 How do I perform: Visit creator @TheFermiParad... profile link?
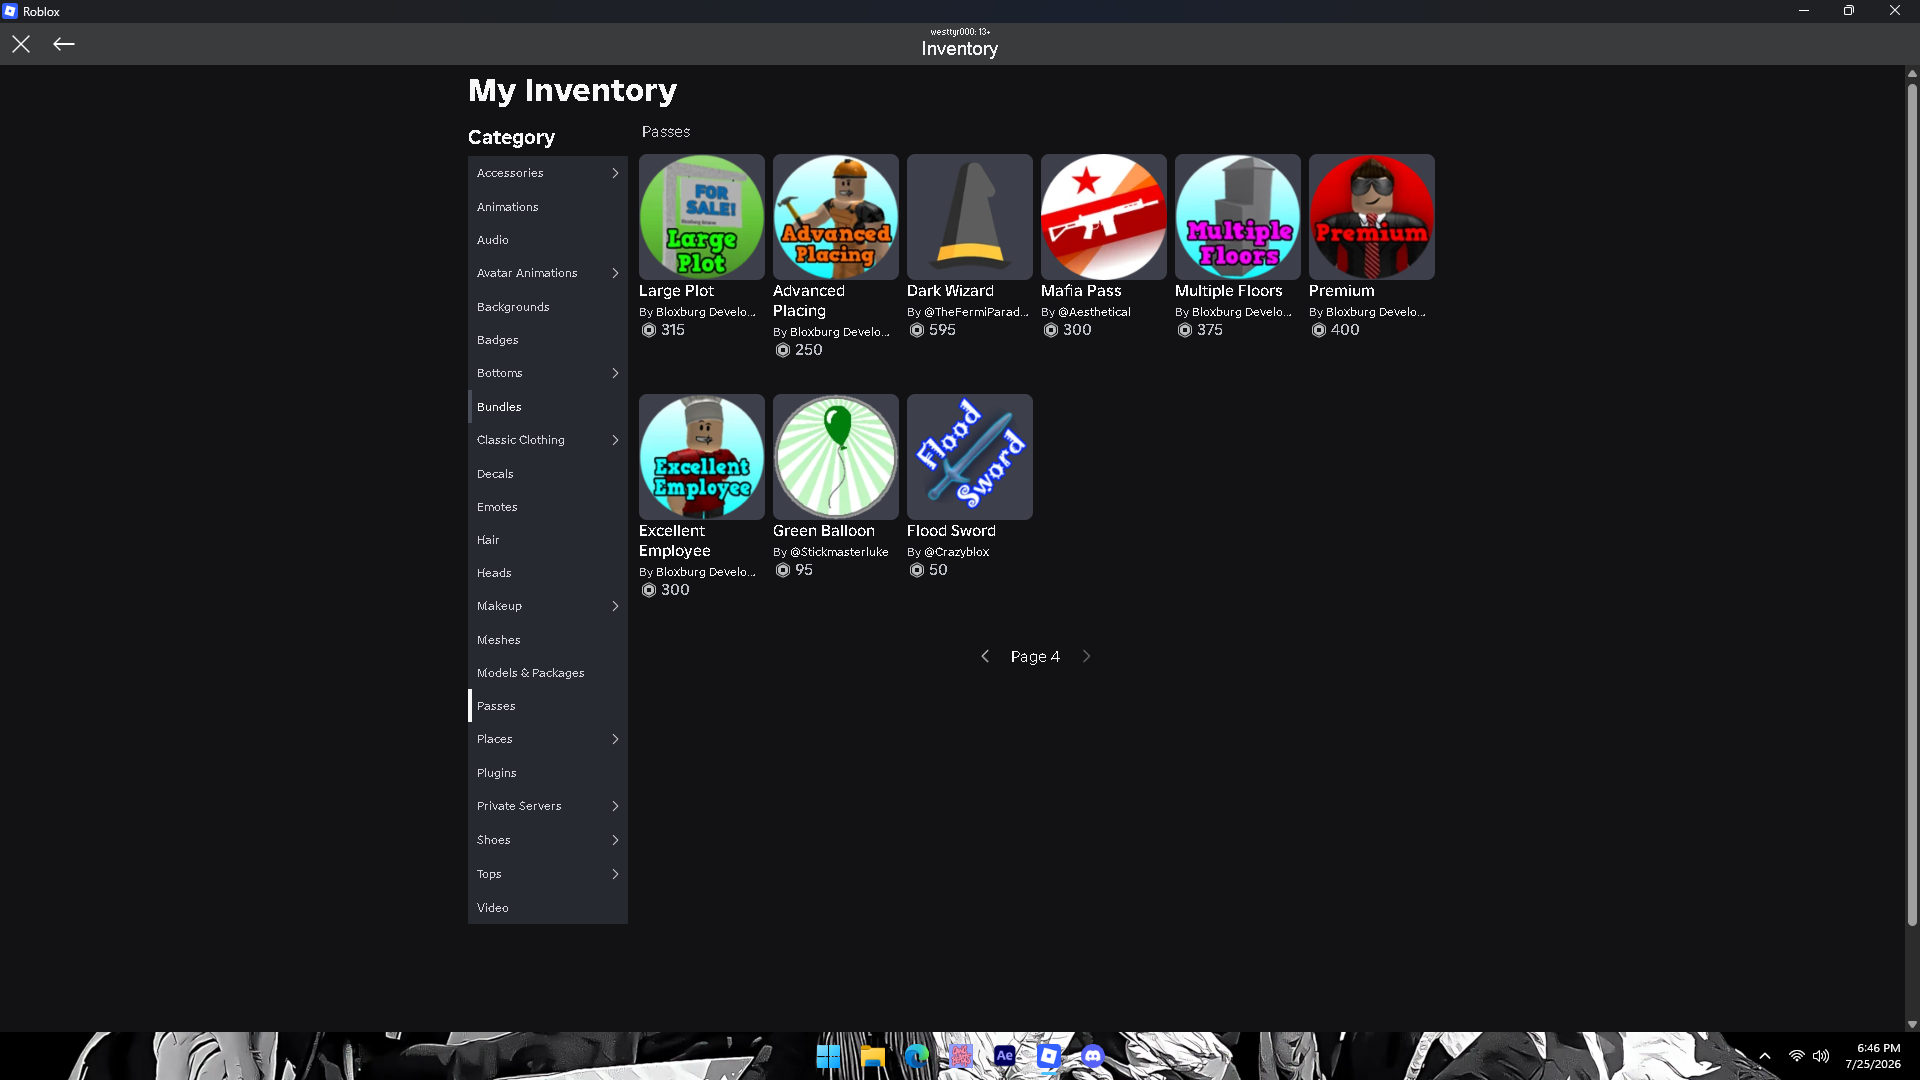[x=976, y=312]
